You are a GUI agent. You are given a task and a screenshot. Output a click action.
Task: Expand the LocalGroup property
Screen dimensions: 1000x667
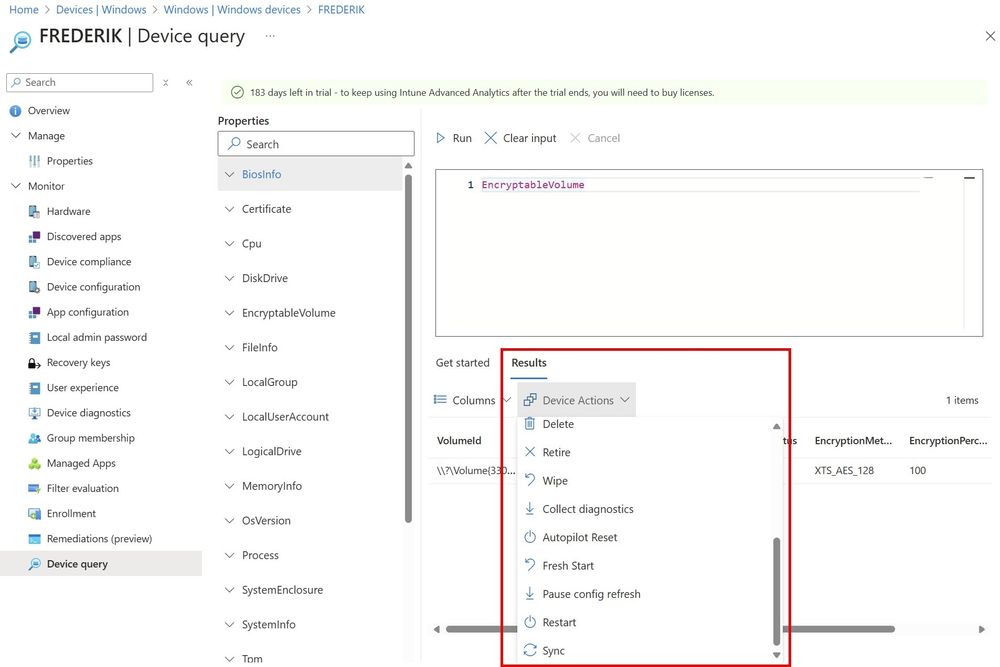tap(230, 382)
